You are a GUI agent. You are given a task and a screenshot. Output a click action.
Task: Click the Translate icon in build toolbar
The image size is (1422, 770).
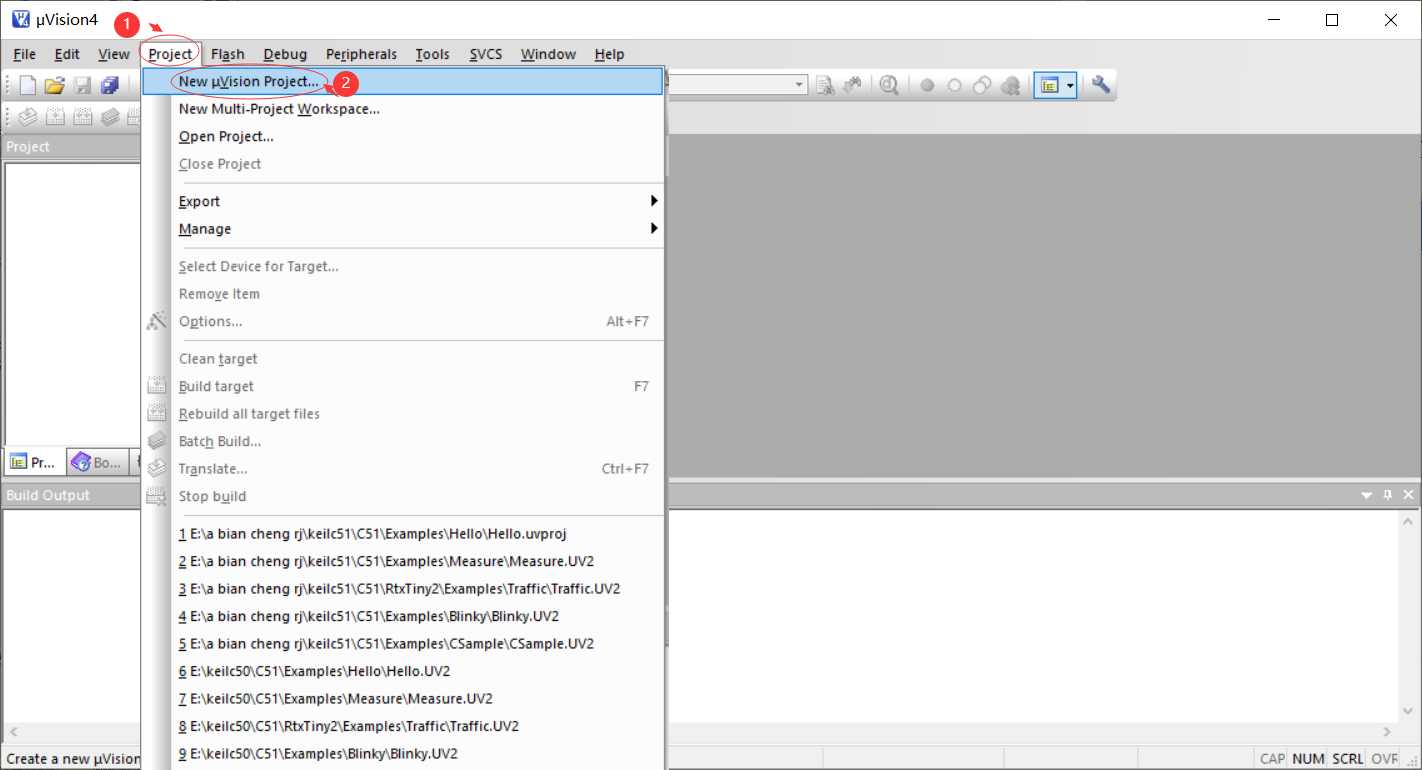[x=28, y=116]
